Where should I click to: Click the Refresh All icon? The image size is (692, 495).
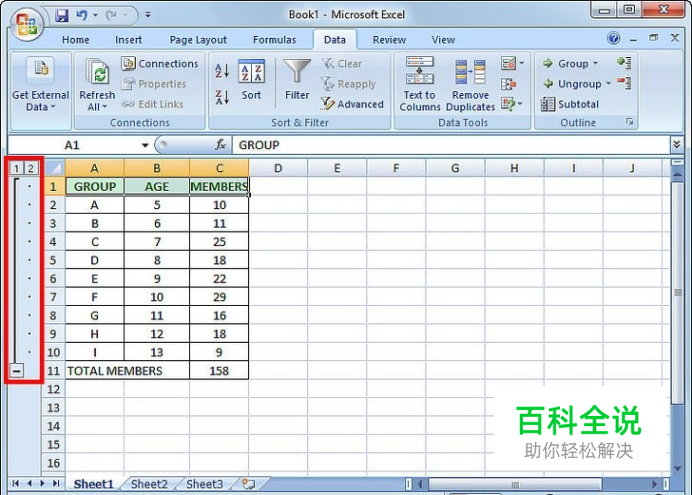click(x=97, y=73)
